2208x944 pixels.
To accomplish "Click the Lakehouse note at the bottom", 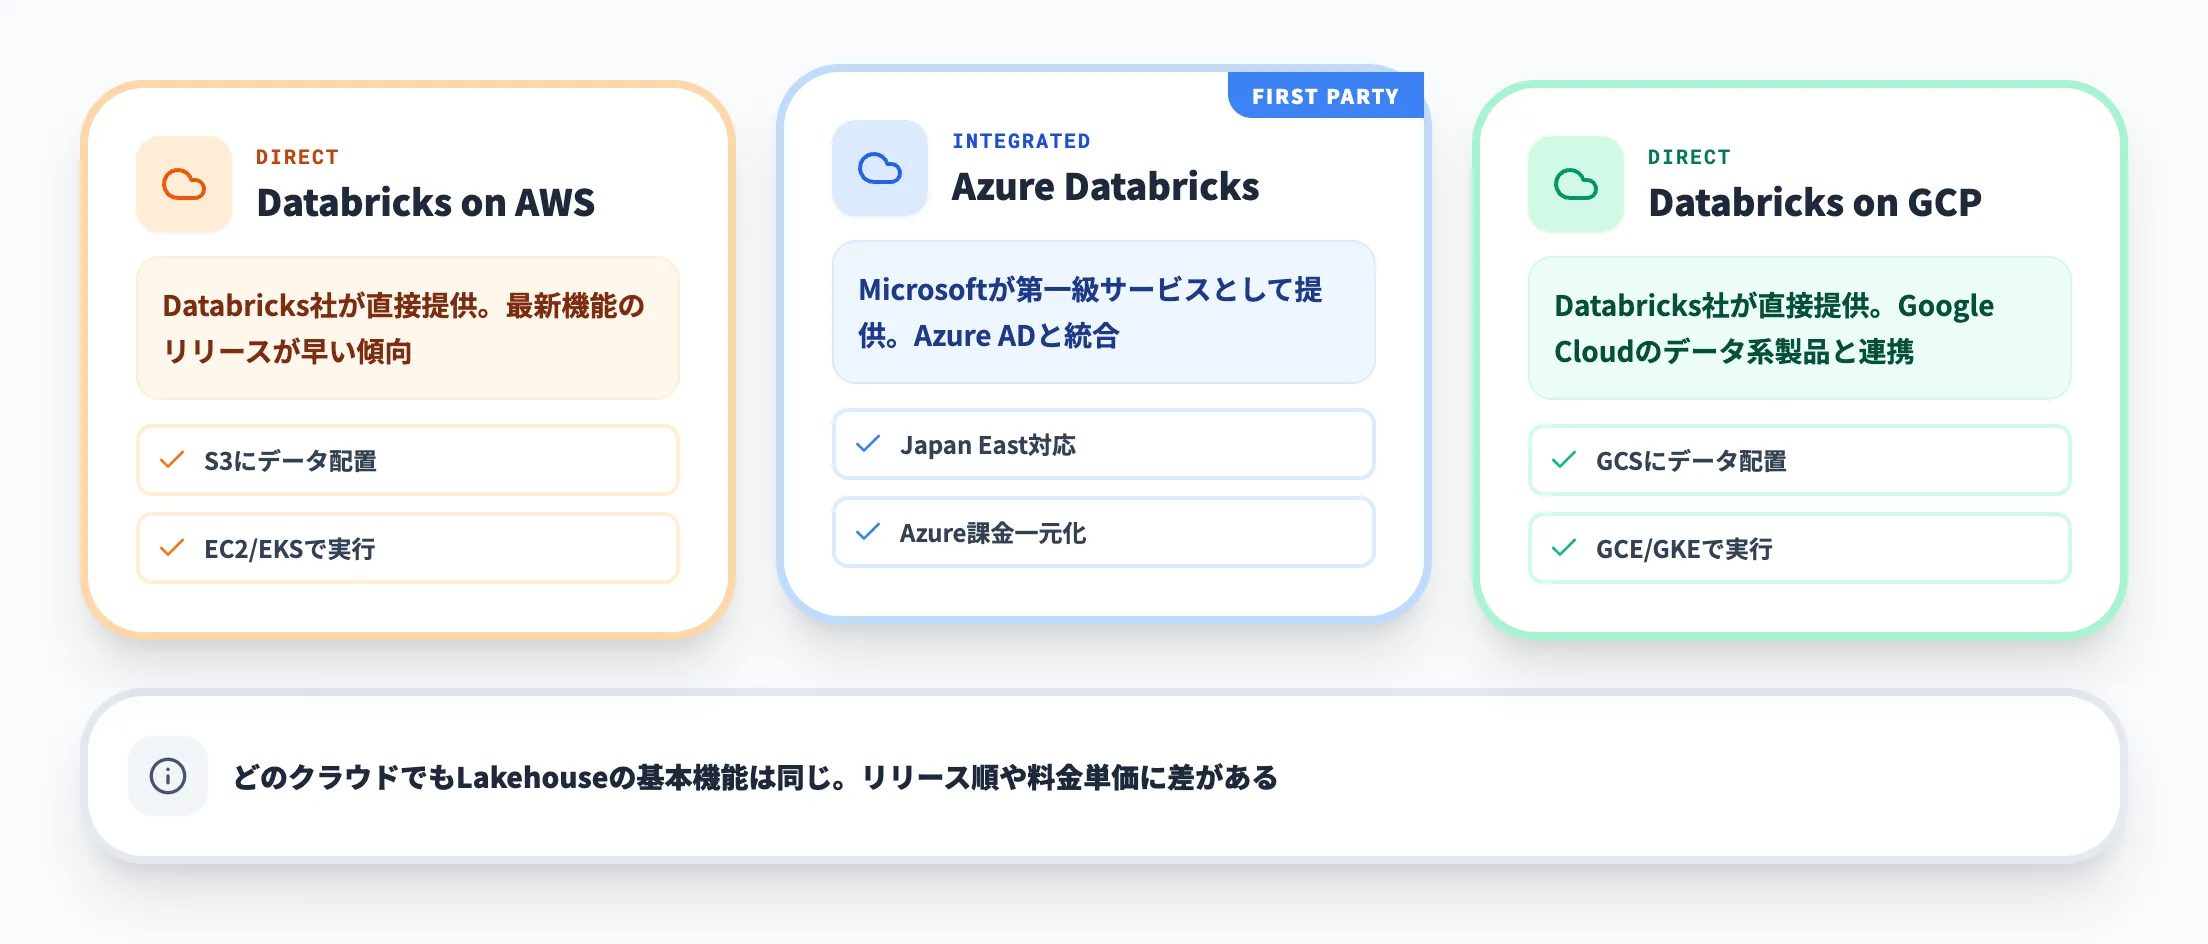I will [755, 776].
